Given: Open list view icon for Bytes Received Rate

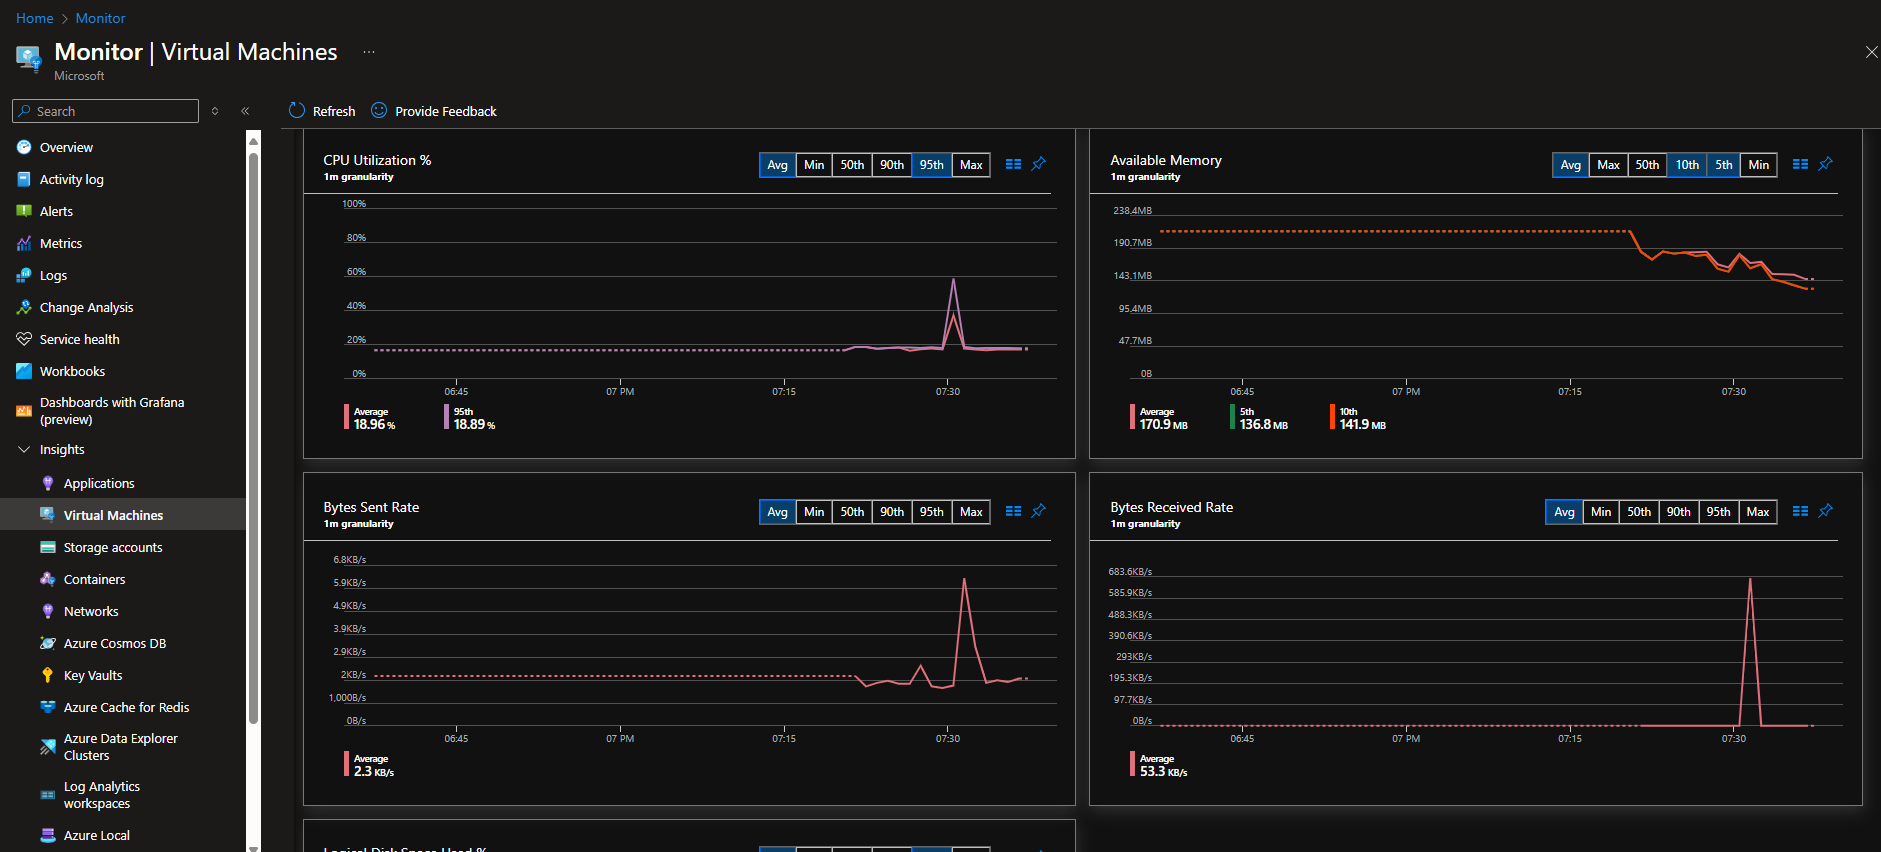Looking at the screenshot, I should (x=1800, y=511).
